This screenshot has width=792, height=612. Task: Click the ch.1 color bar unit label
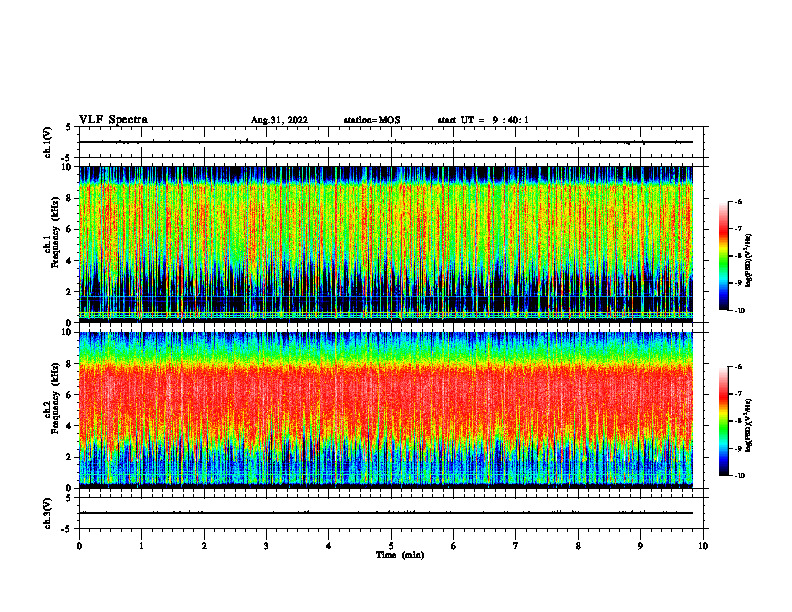click(749, 260)
